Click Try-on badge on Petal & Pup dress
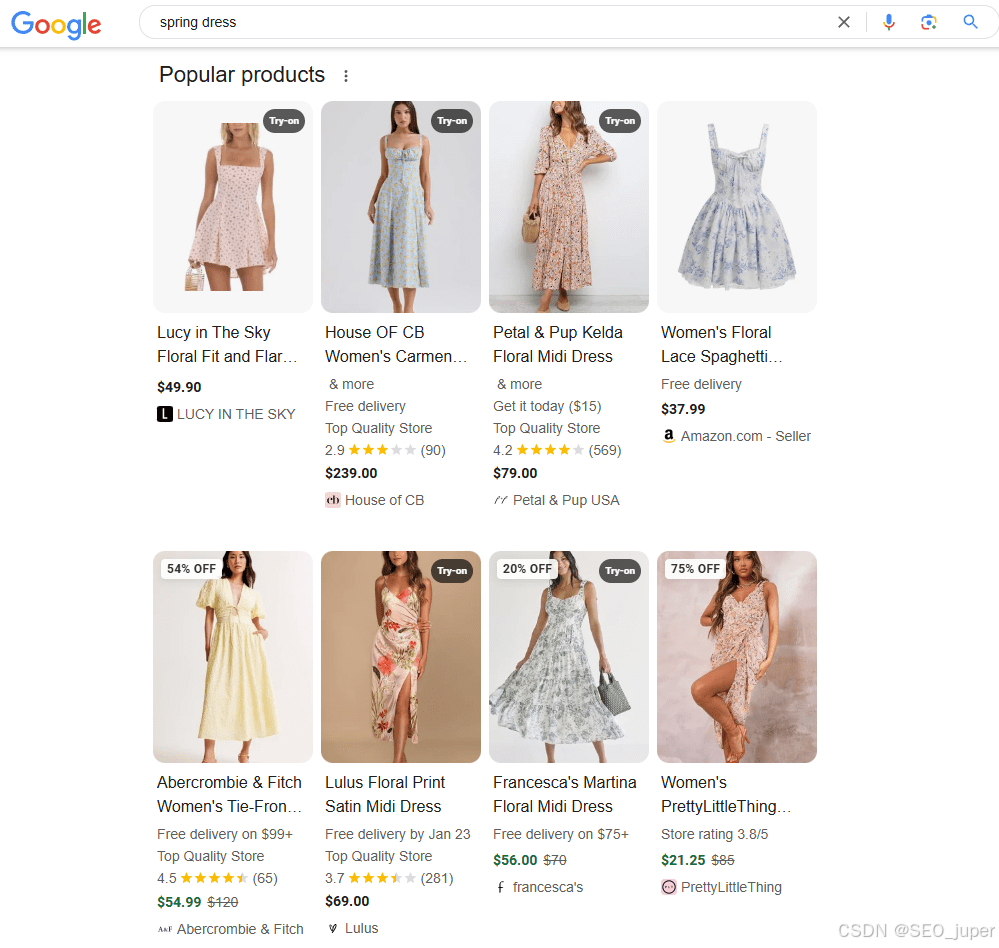 click(620, 121)
